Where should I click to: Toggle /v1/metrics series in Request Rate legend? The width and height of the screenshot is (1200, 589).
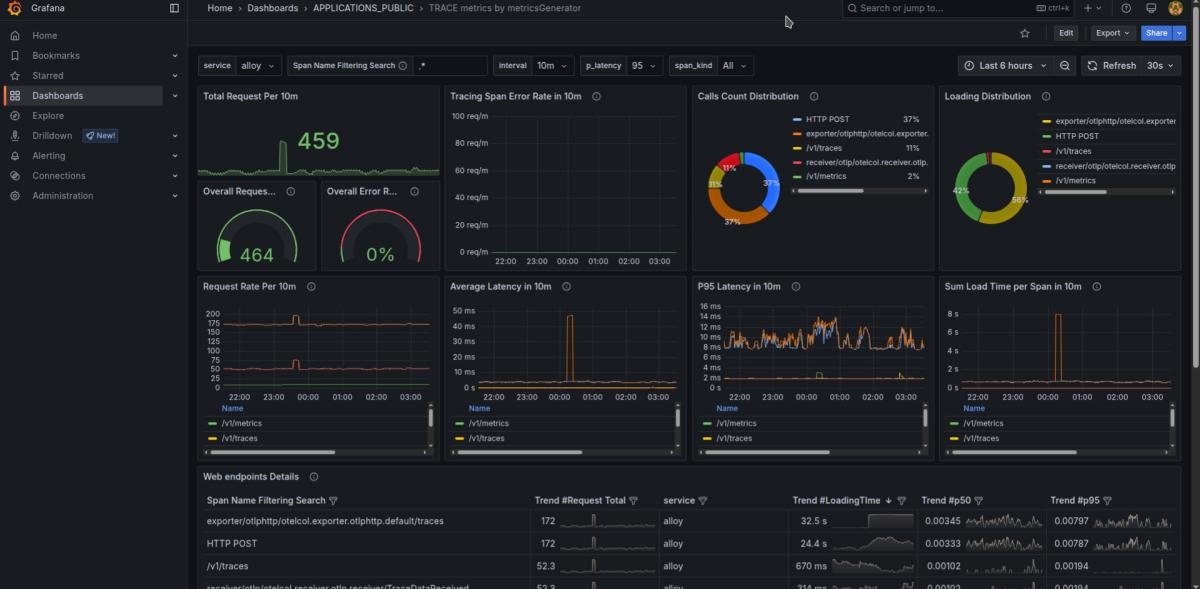click(242, 423)
